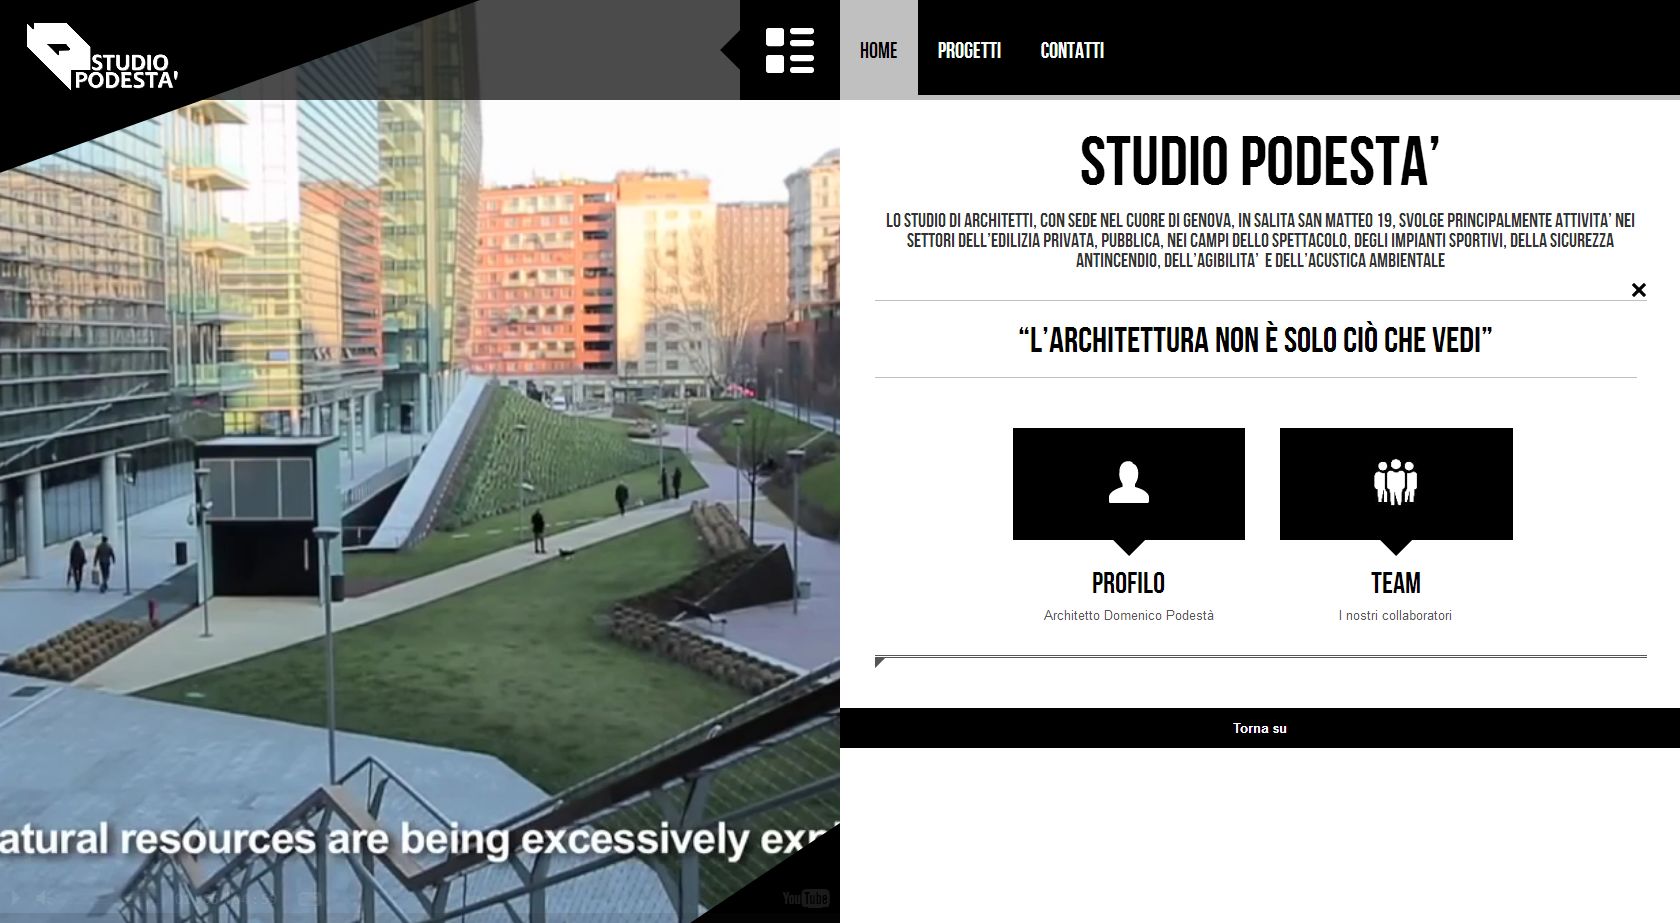
Task: Open the Team heading link
Action: (x=1396, y=583)
